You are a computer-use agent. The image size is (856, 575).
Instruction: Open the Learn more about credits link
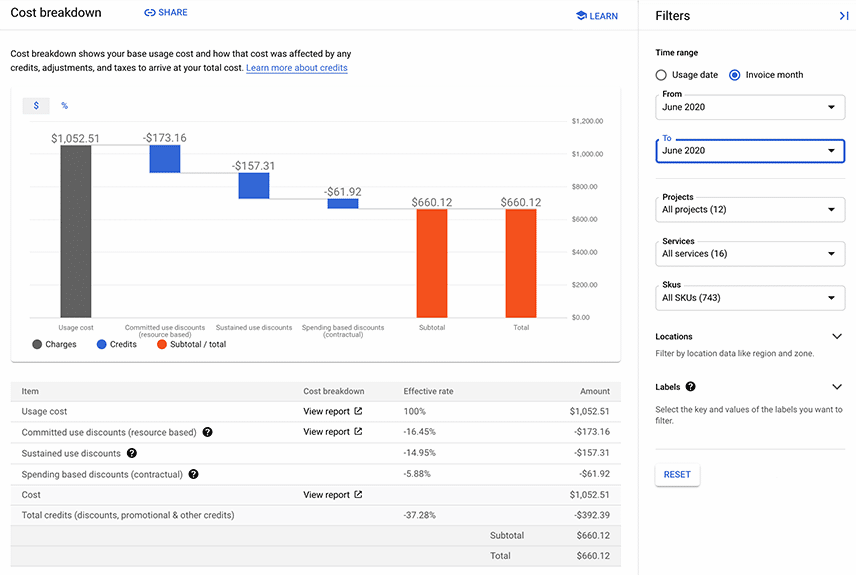pyautogui.click(x=296, y=68)
